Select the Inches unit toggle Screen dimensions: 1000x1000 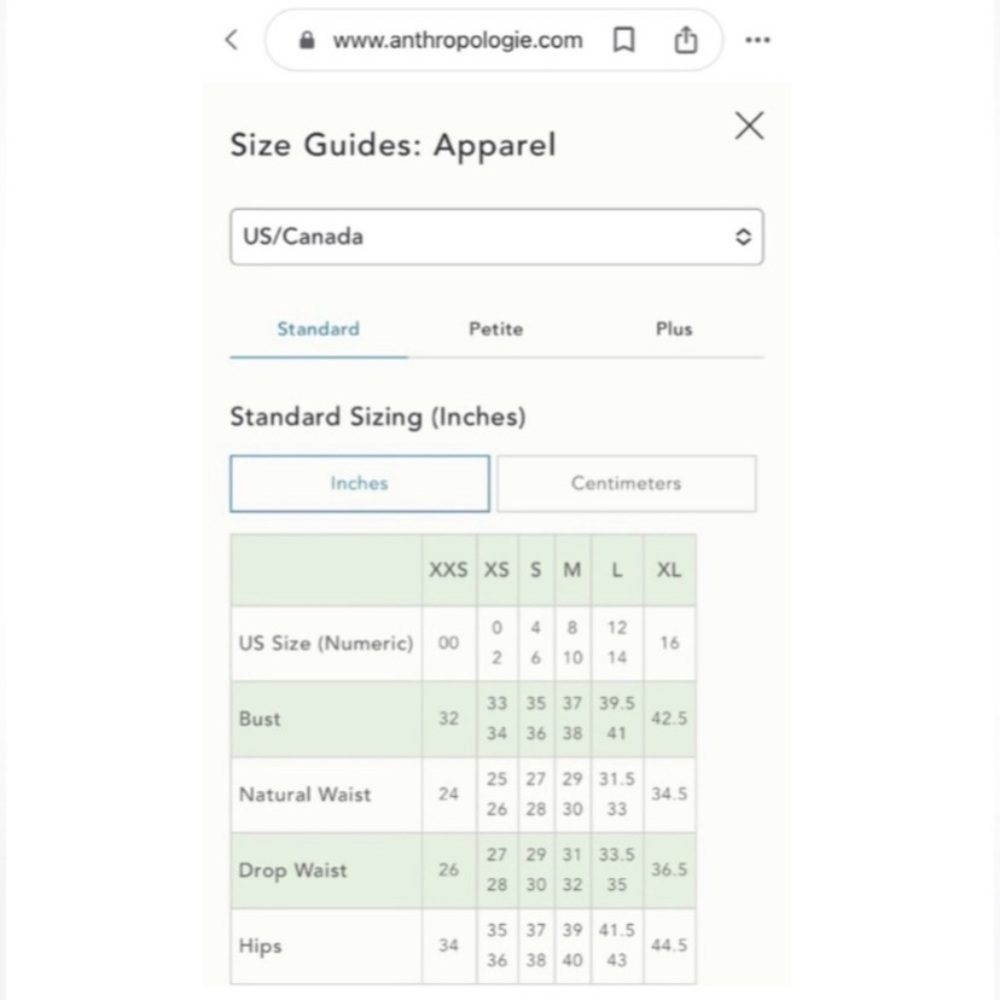(360, 483)
